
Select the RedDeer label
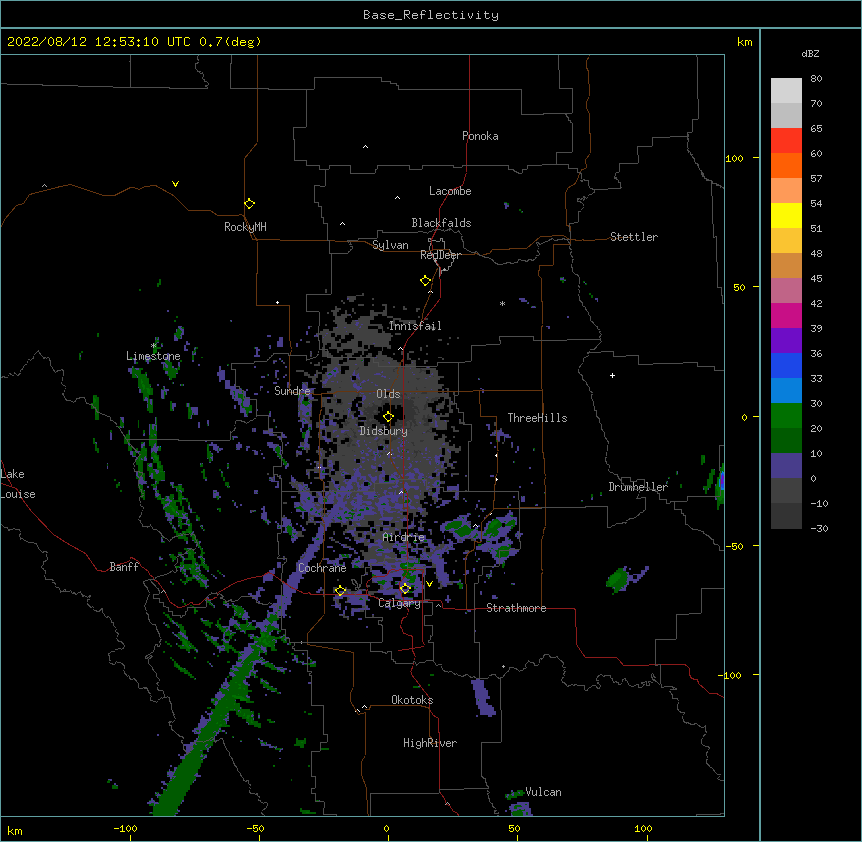pos(440,255)
